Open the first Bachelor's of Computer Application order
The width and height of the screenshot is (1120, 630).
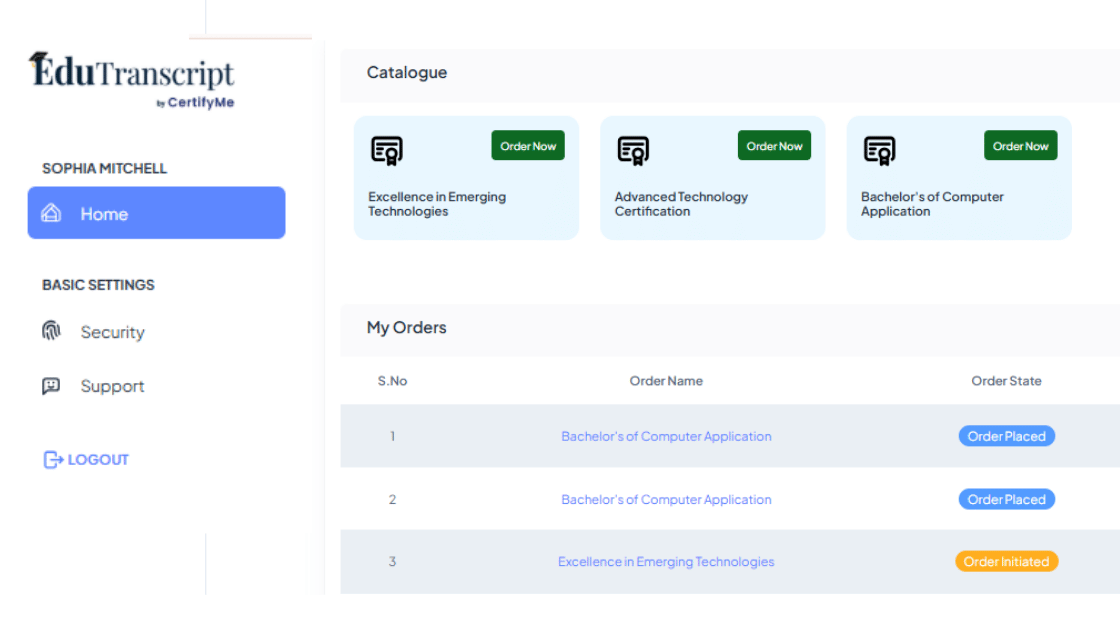click(x=666, y=436)
